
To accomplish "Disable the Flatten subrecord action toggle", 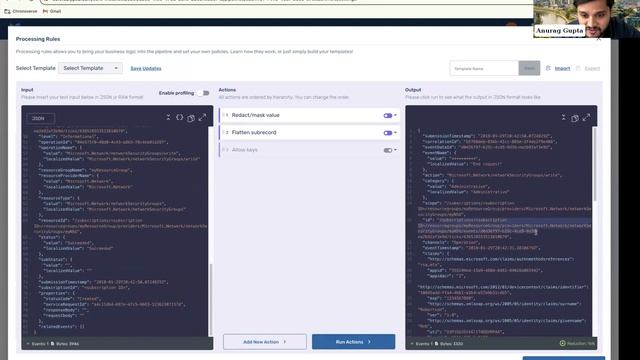I will pyautogui.click(x=387, y=133).
